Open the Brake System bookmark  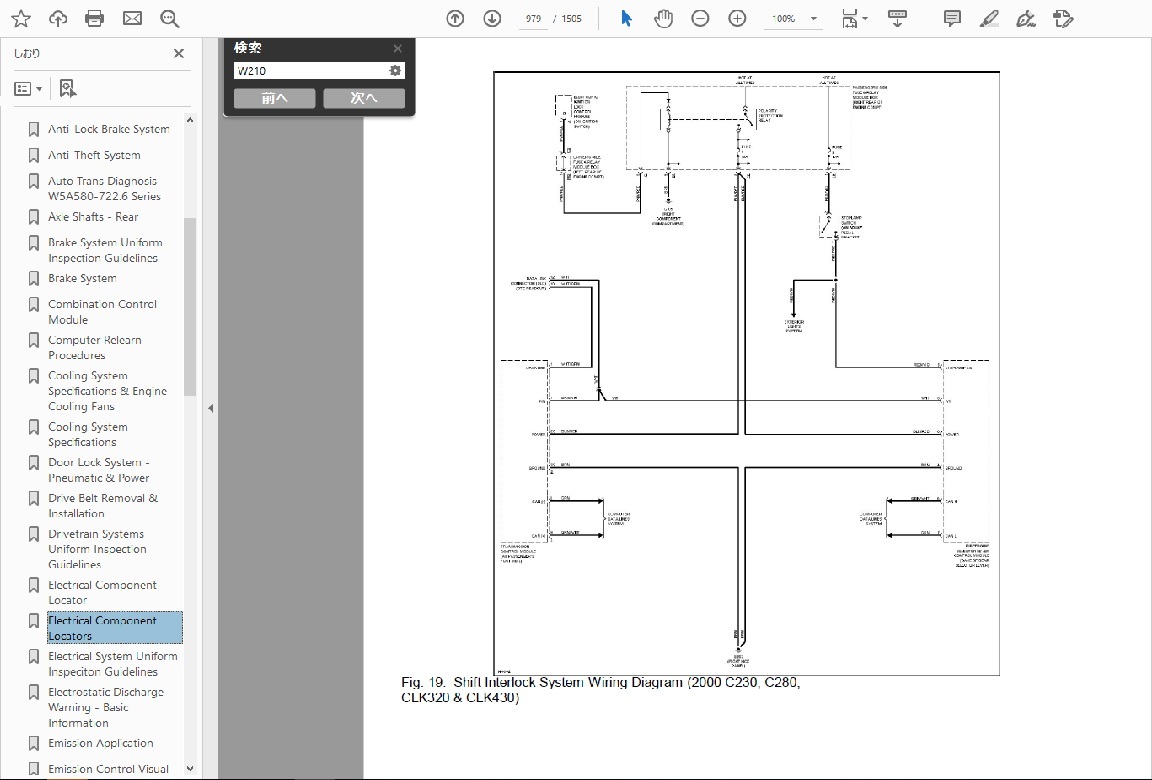click(82, 278)
